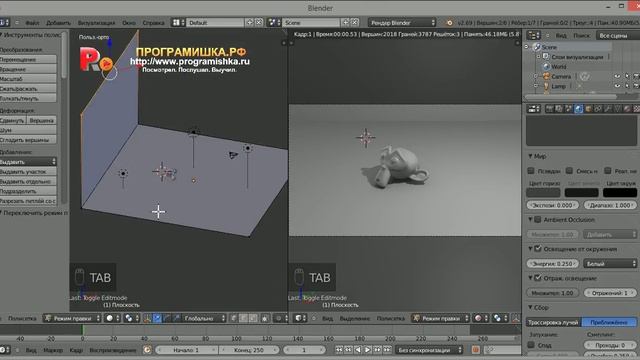The height and width of the screenshot is (360, 640).
Task: Click the Энергия 0.250 slider field
Action: [553, 264]
